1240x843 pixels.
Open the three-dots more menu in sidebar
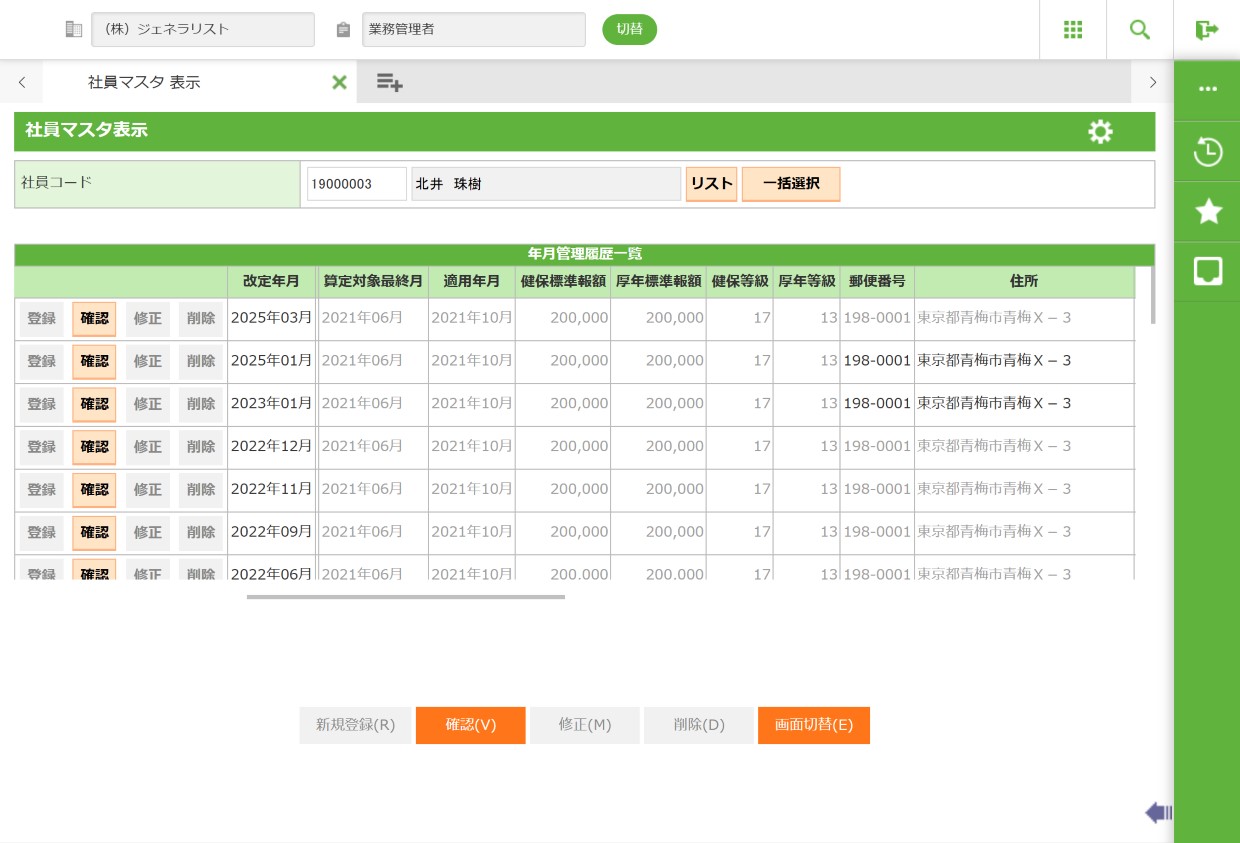pos(1208,89)
